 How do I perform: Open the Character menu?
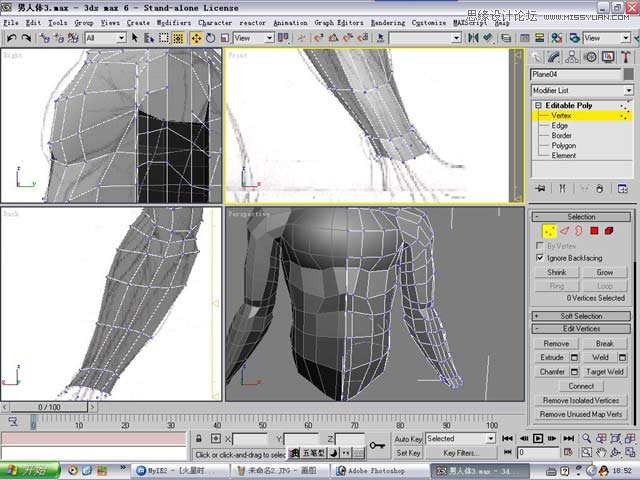pos(215,23)
